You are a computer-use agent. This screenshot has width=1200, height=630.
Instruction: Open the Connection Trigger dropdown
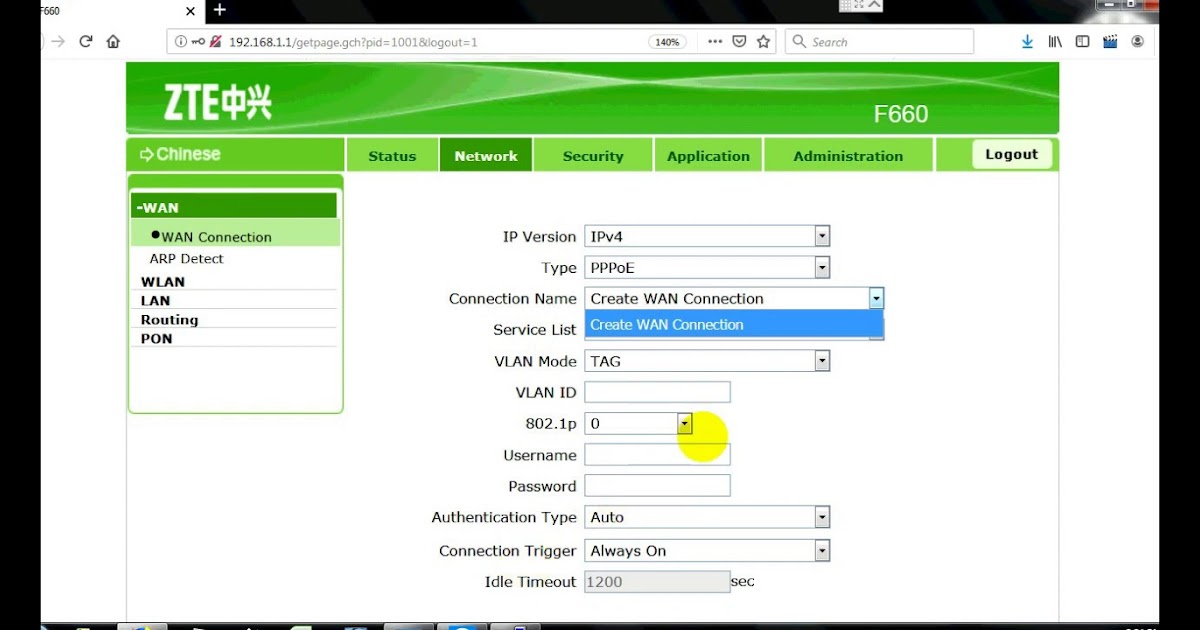click(707, 551)
